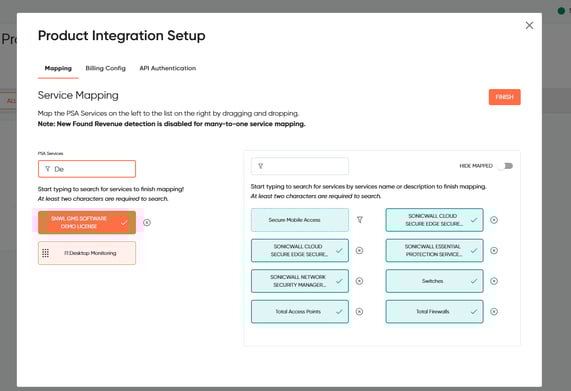Close the Product Integration Setup dialog
571x391 pixels.
529,25
